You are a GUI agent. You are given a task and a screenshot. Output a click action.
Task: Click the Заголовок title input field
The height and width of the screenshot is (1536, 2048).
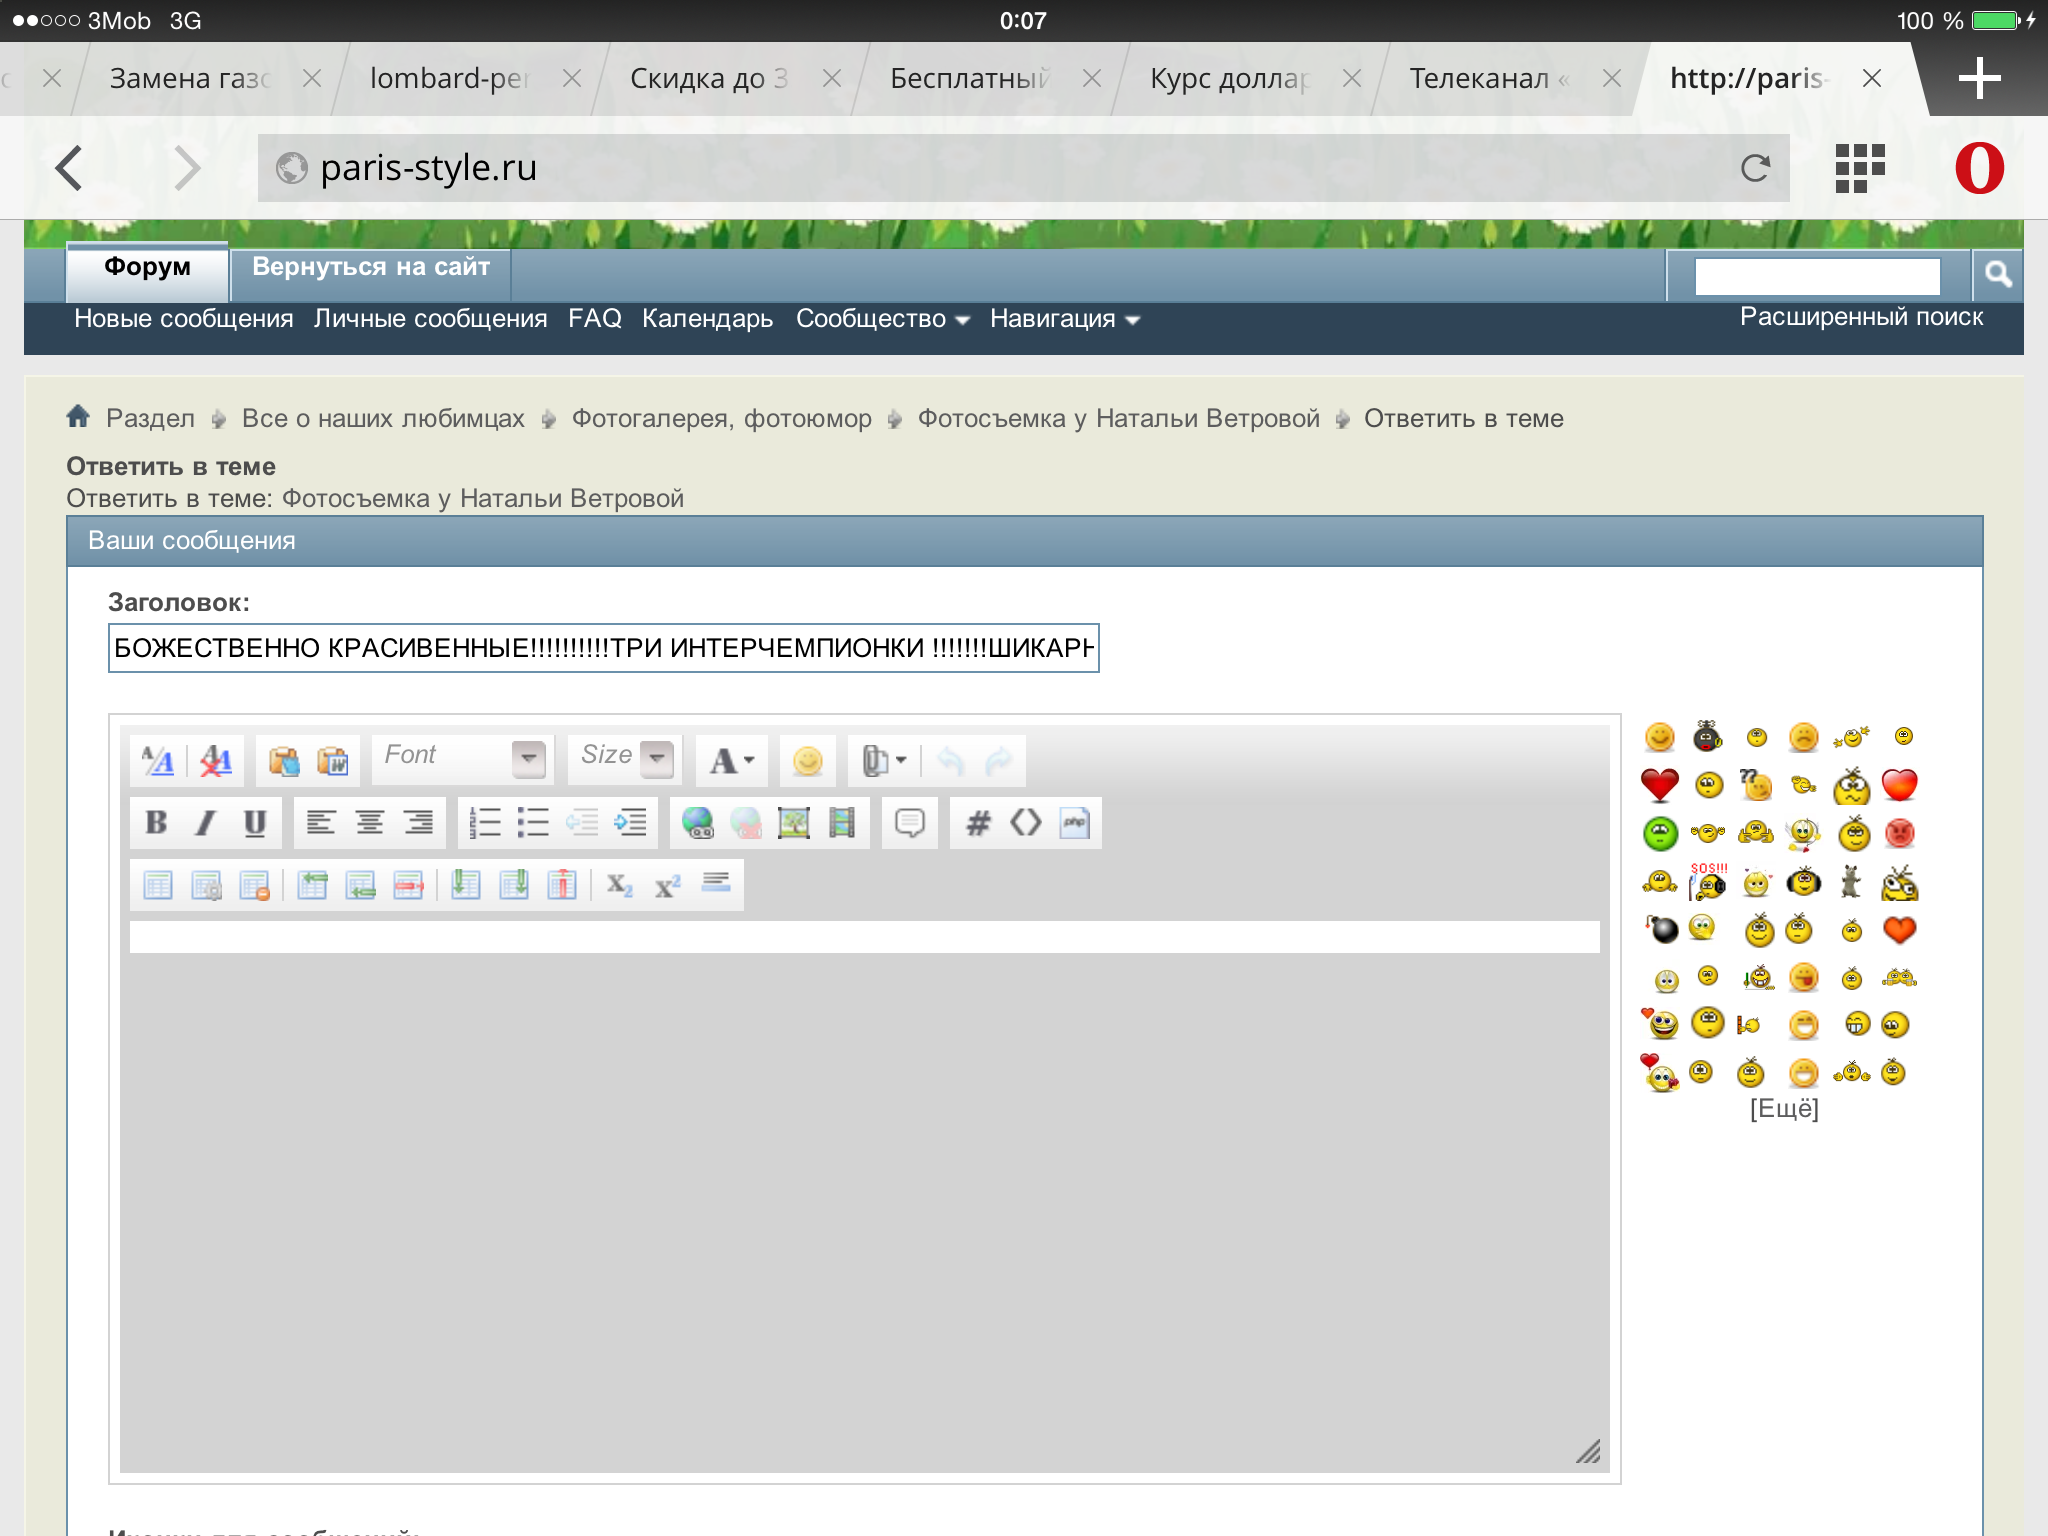604,648
